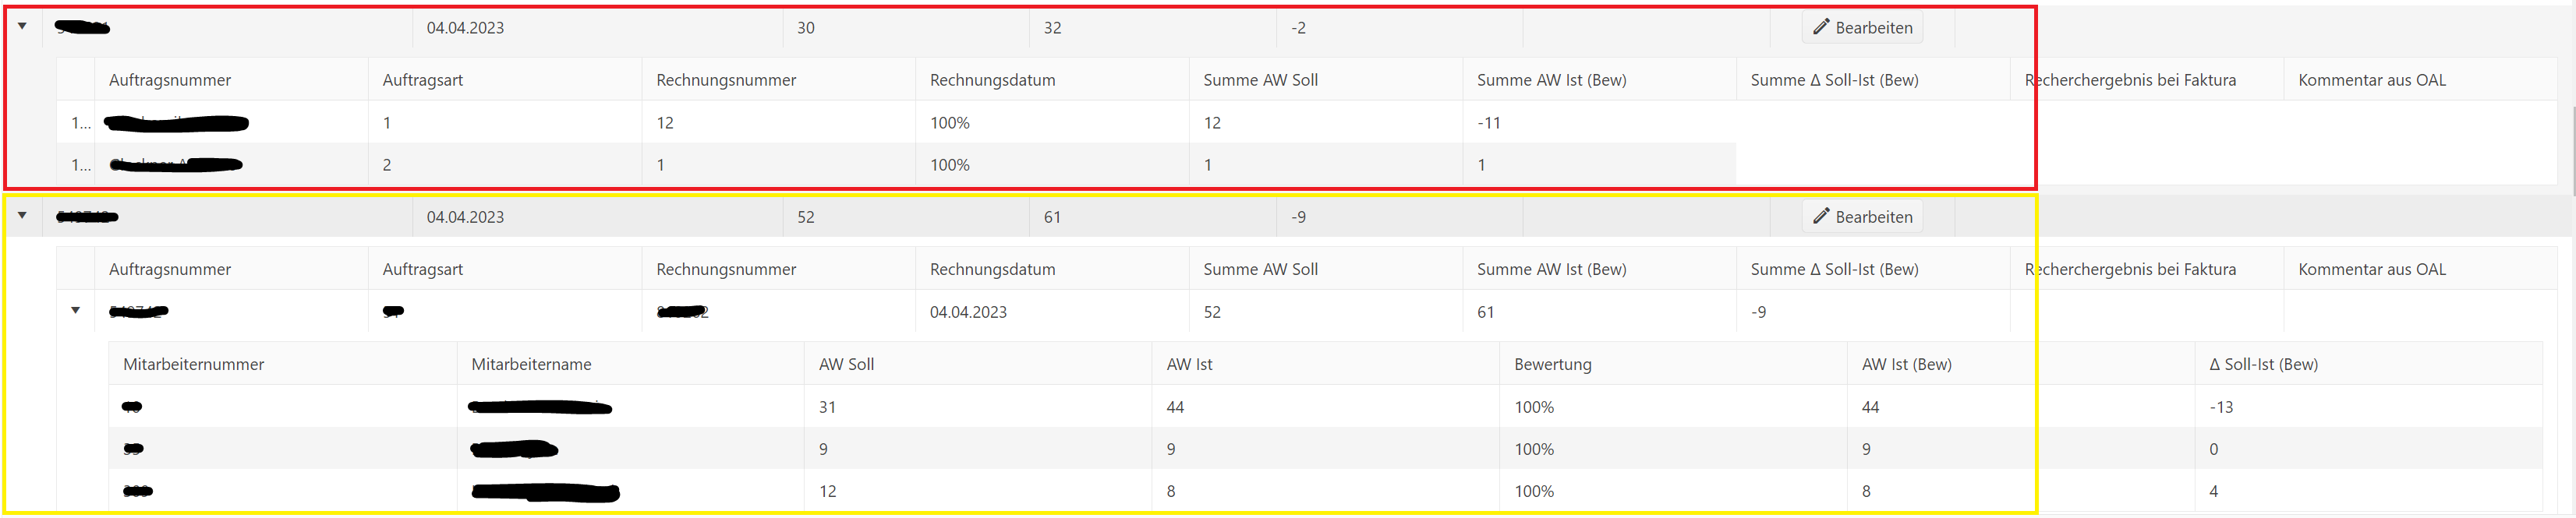Collapse the nested order row showing the Mitarbeiter details

[75, 311]
